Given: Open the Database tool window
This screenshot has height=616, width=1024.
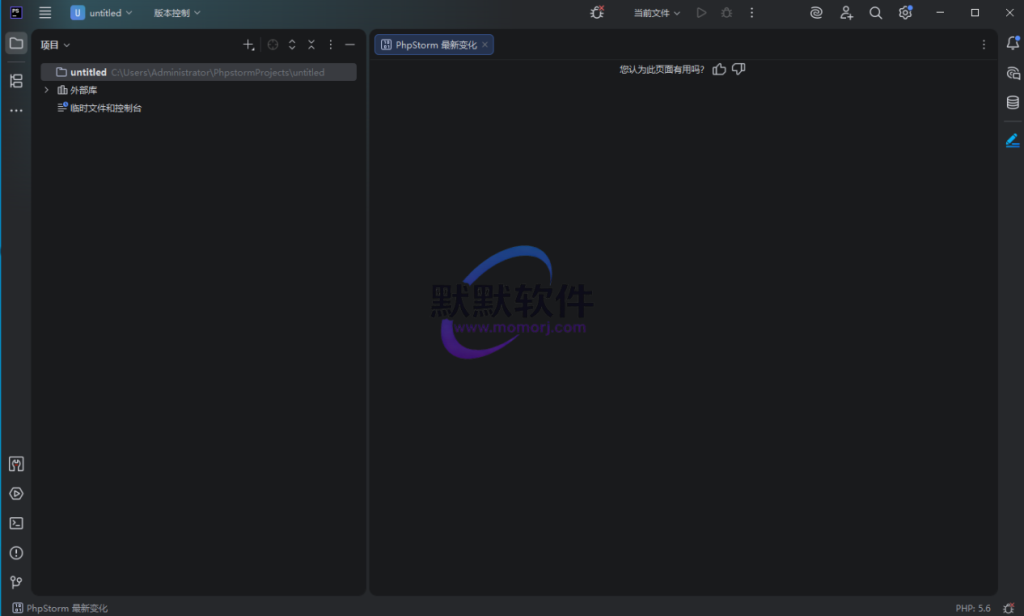Looking at the screenshot, I should pos(1013,103).
